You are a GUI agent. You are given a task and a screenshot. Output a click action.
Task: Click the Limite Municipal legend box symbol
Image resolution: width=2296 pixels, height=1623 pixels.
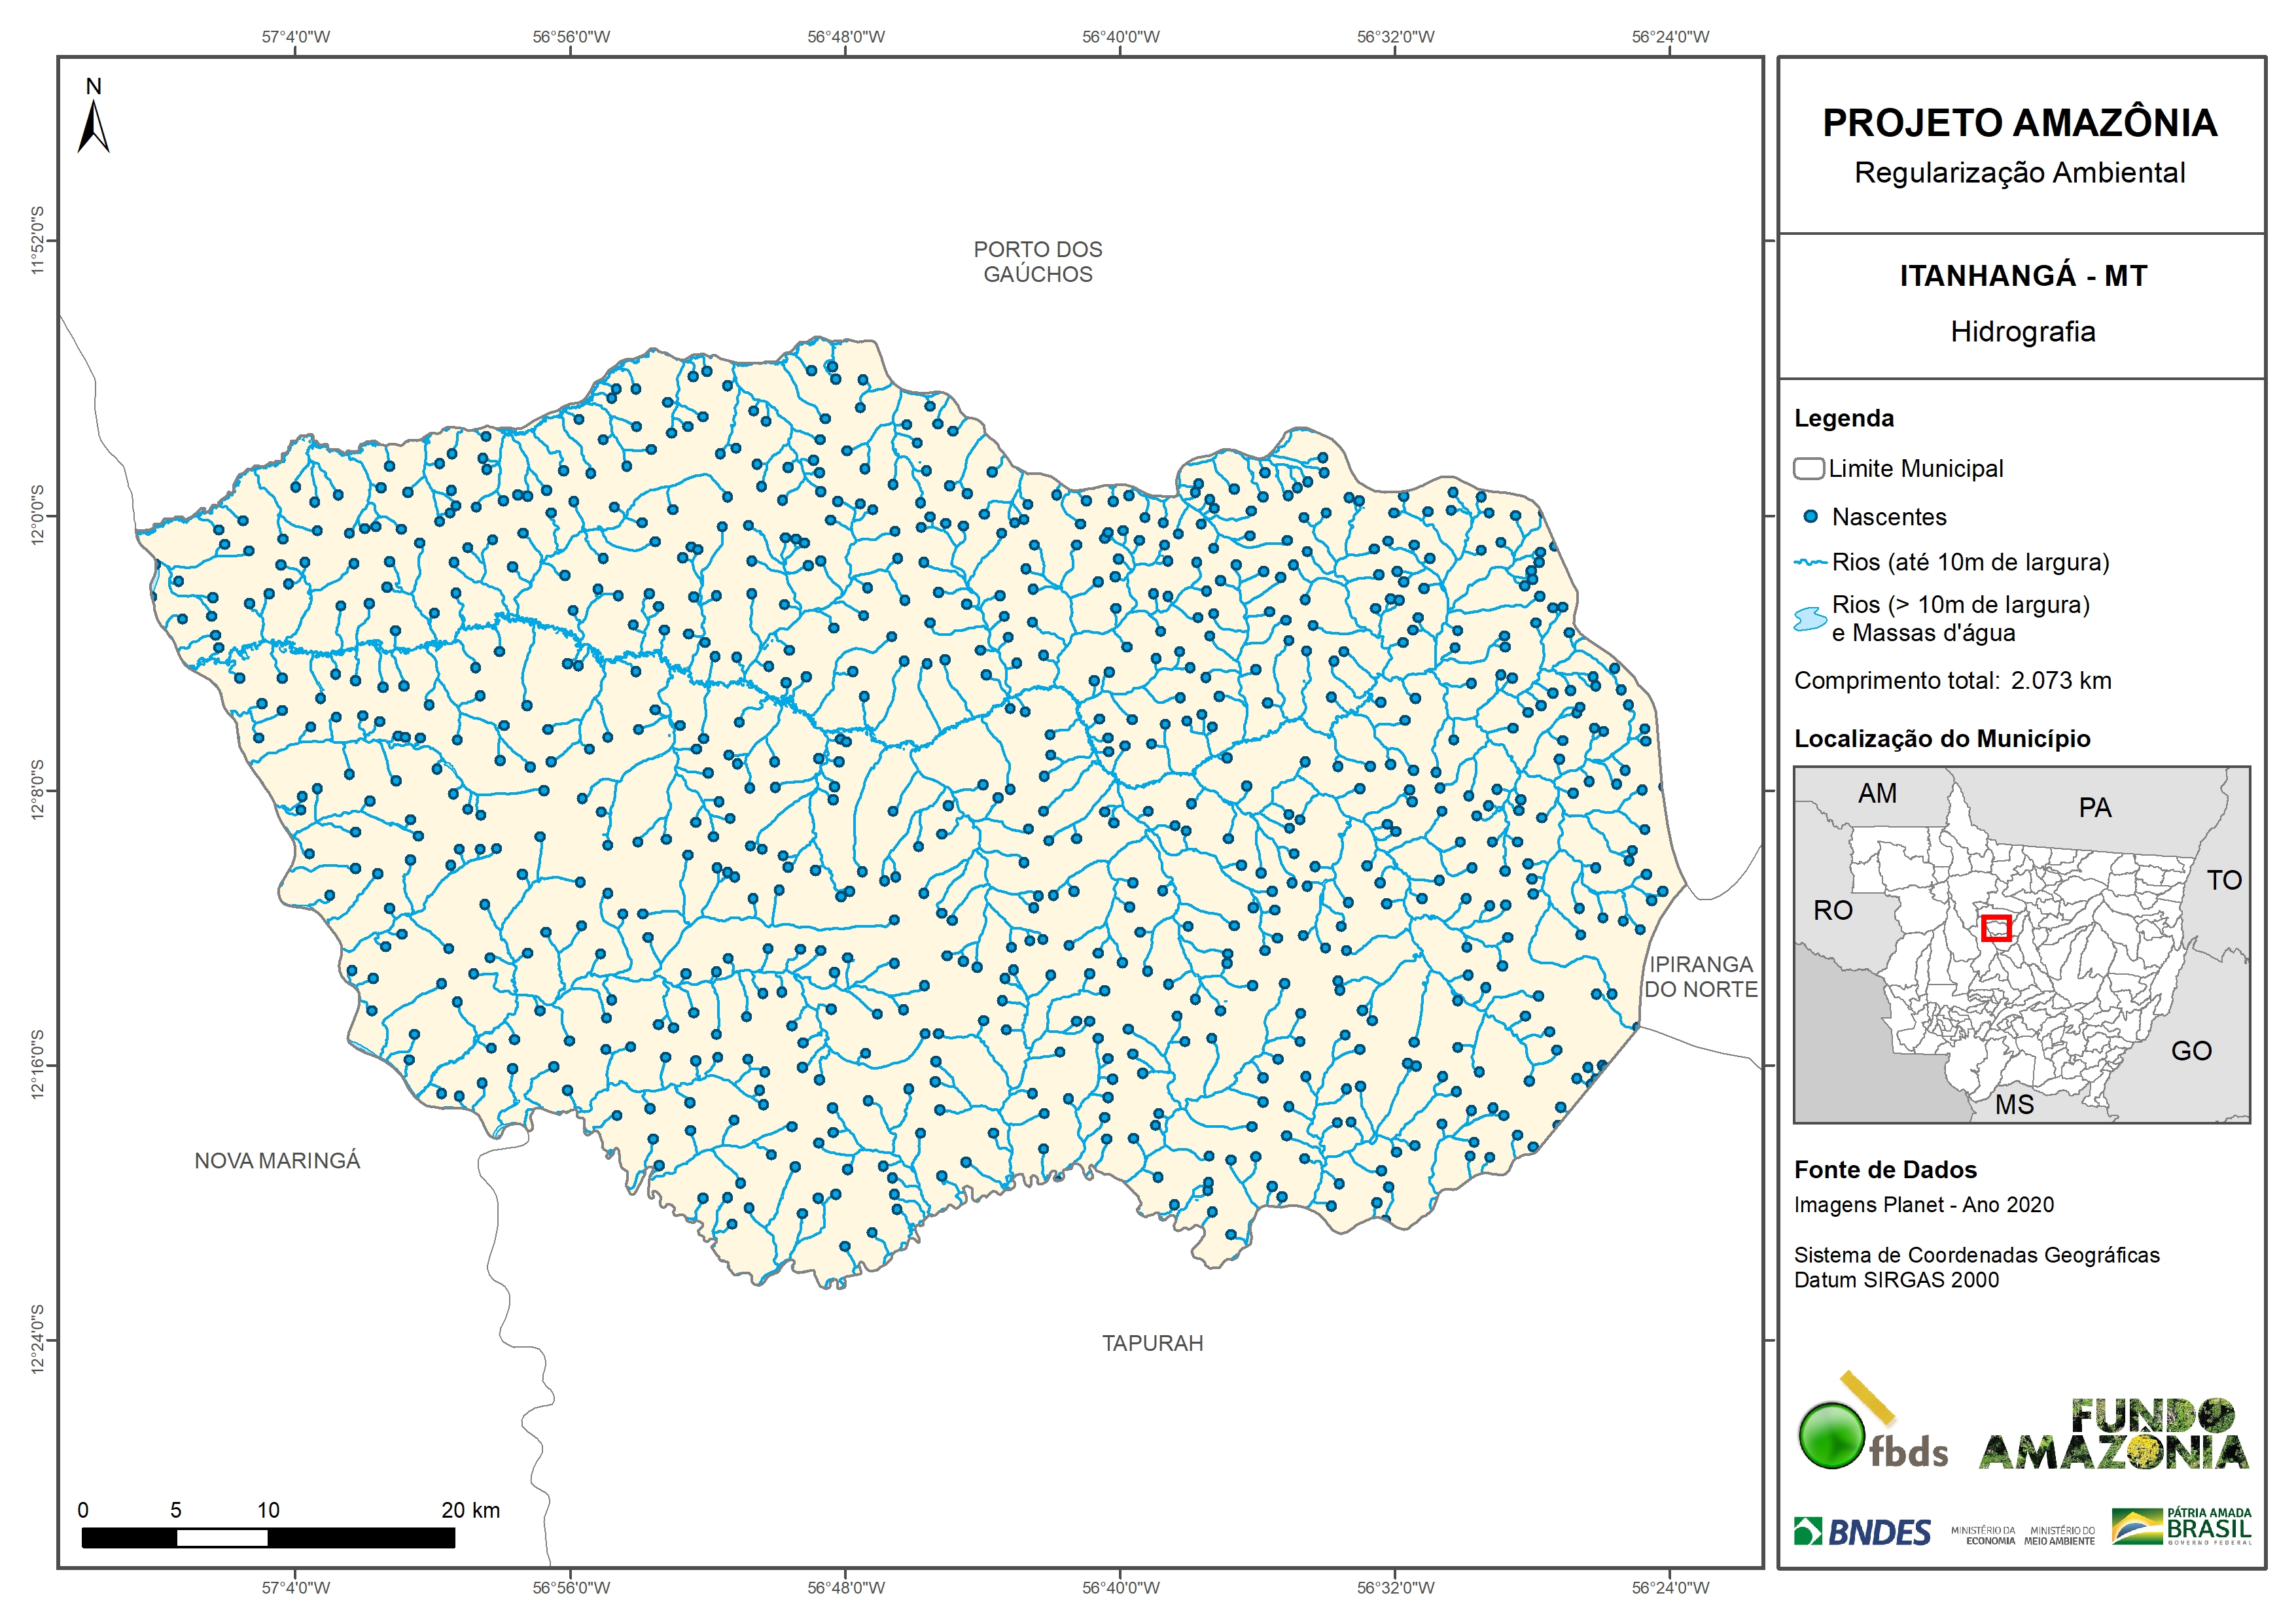click(x=1808, y=468)
